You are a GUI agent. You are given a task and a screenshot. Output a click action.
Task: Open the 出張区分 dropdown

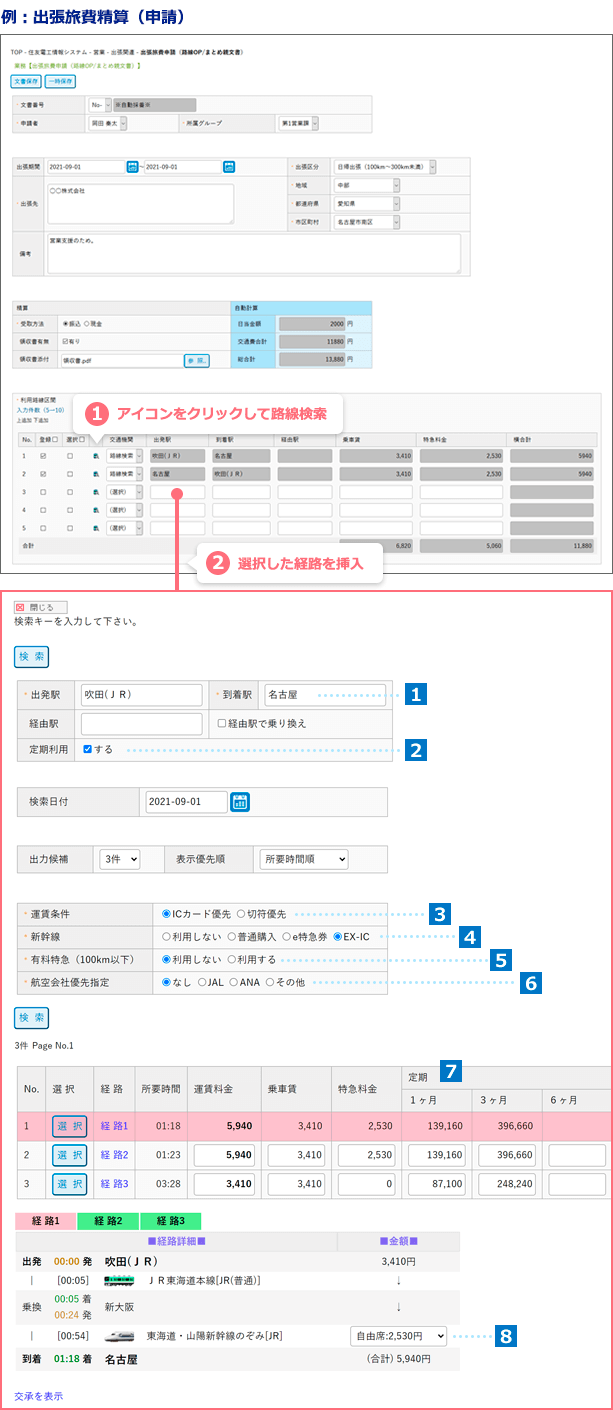pyautogui.click(x=384, y=167)
